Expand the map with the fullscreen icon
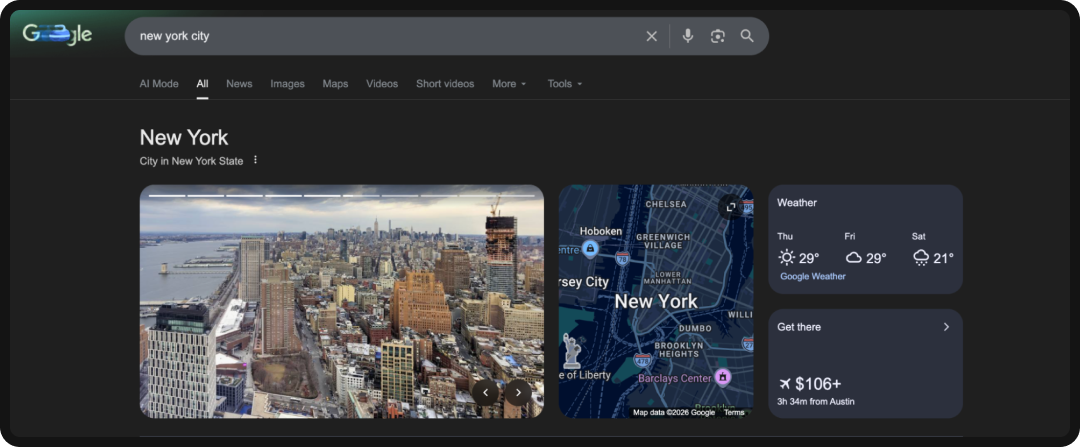Viewport: 1080px width, 447px height. pos(731,207)
